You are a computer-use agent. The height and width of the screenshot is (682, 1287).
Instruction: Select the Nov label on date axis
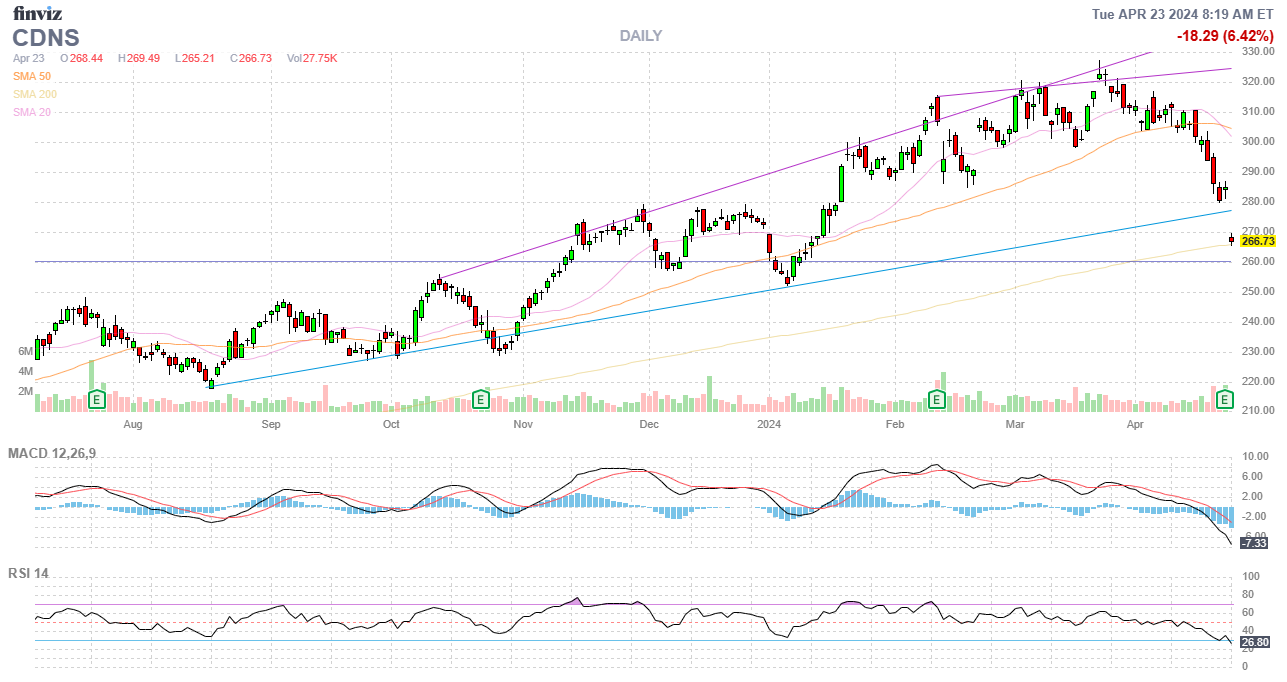[522, 424]
